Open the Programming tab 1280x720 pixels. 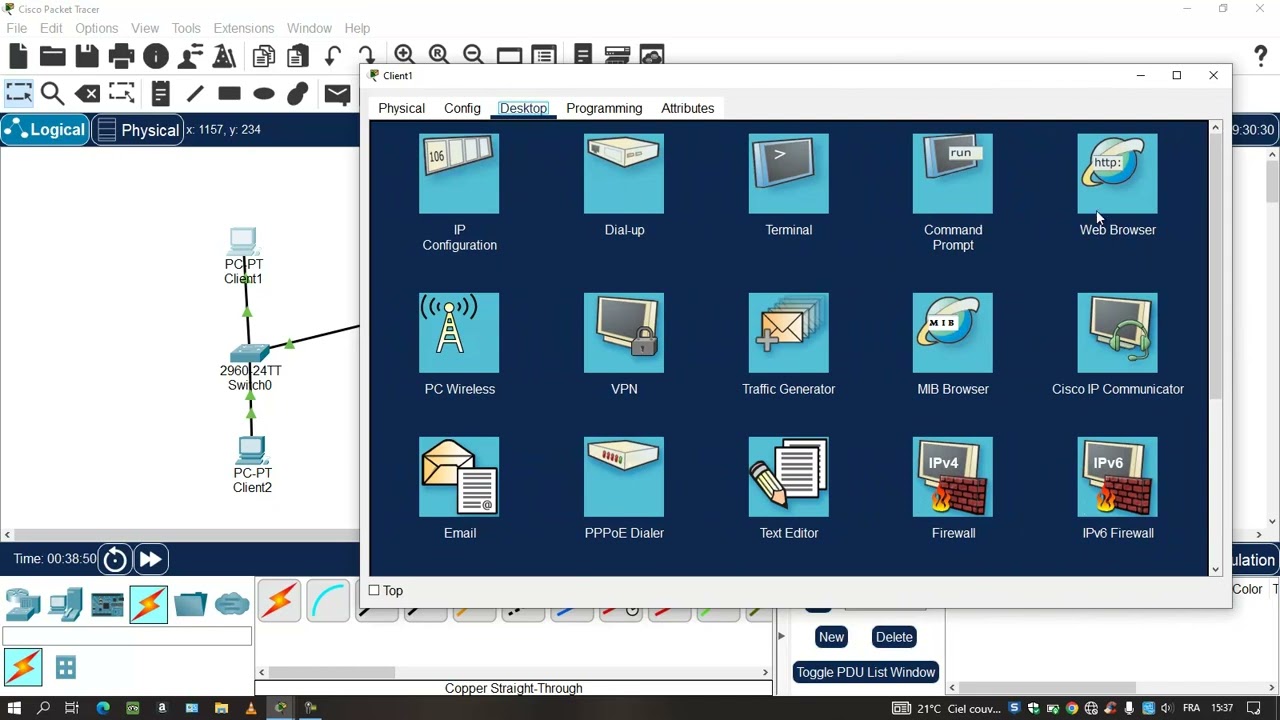pyautogui.click(x=604, y=108)
